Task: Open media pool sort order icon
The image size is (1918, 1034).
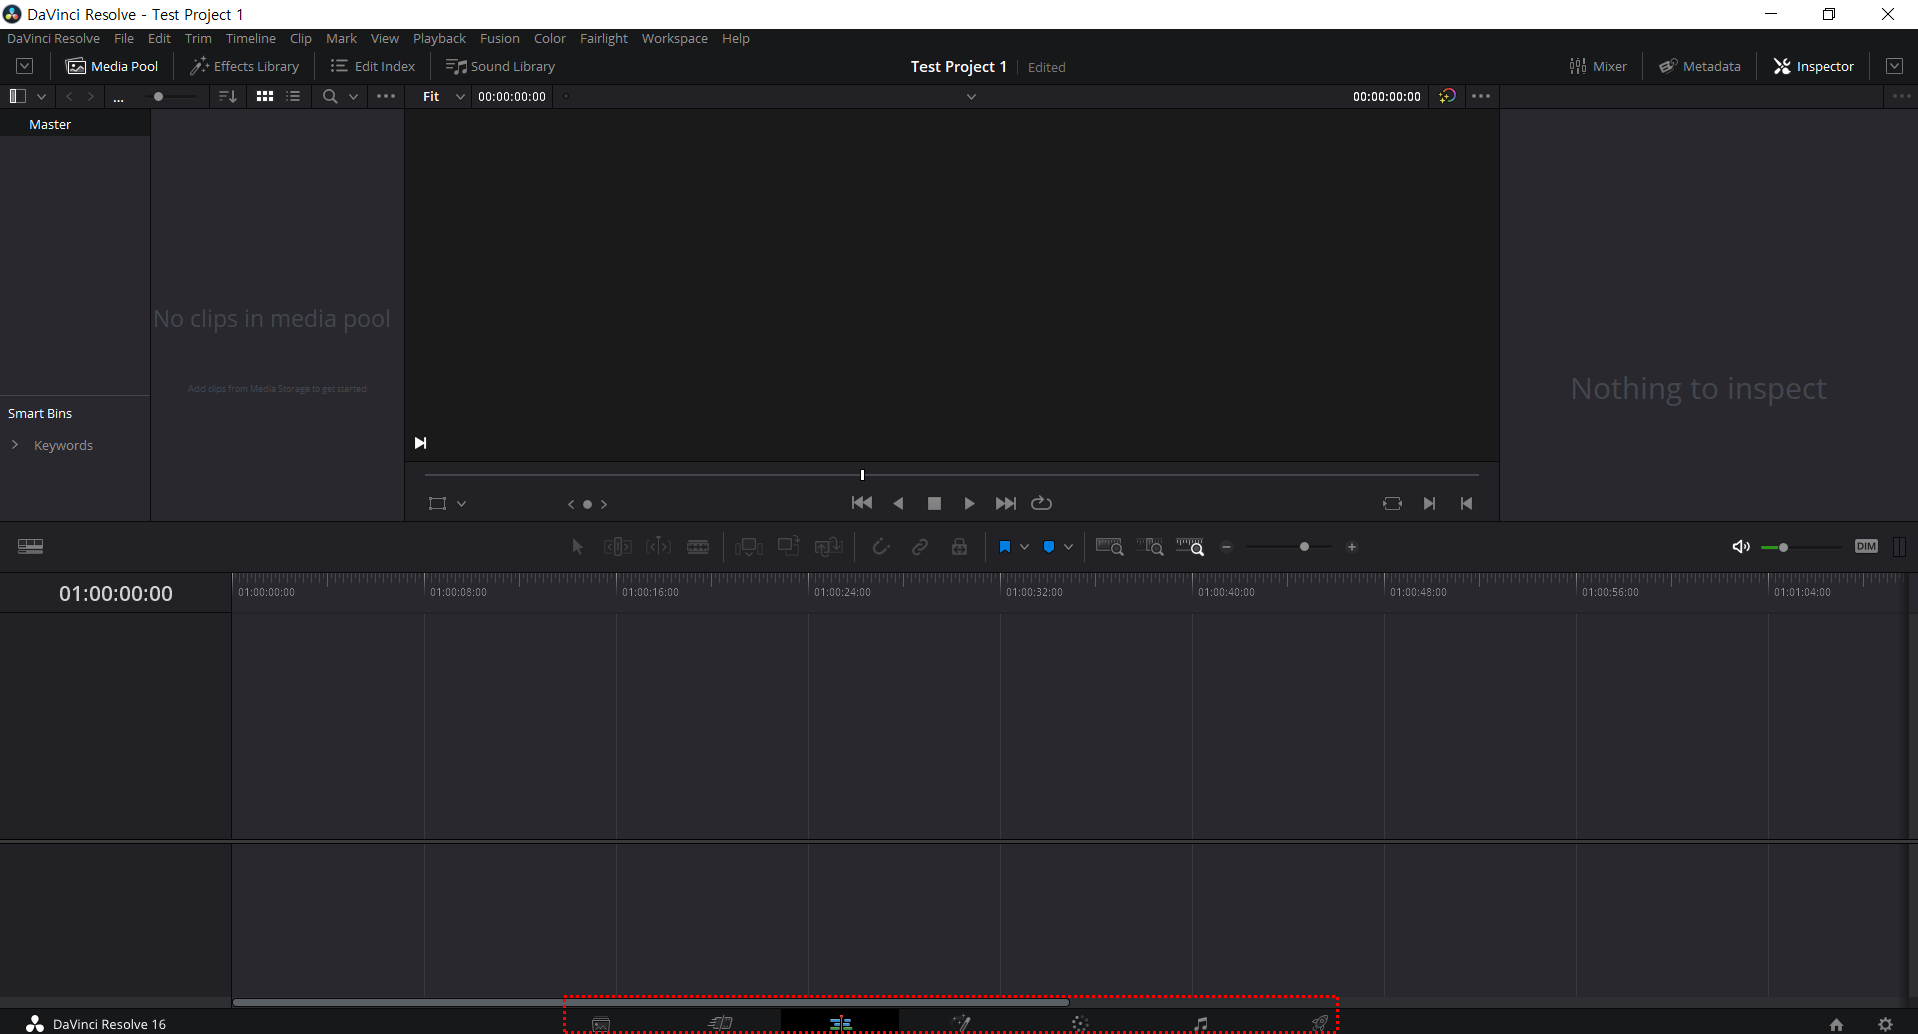Action: pyautogui.click(x=228, y=96)
